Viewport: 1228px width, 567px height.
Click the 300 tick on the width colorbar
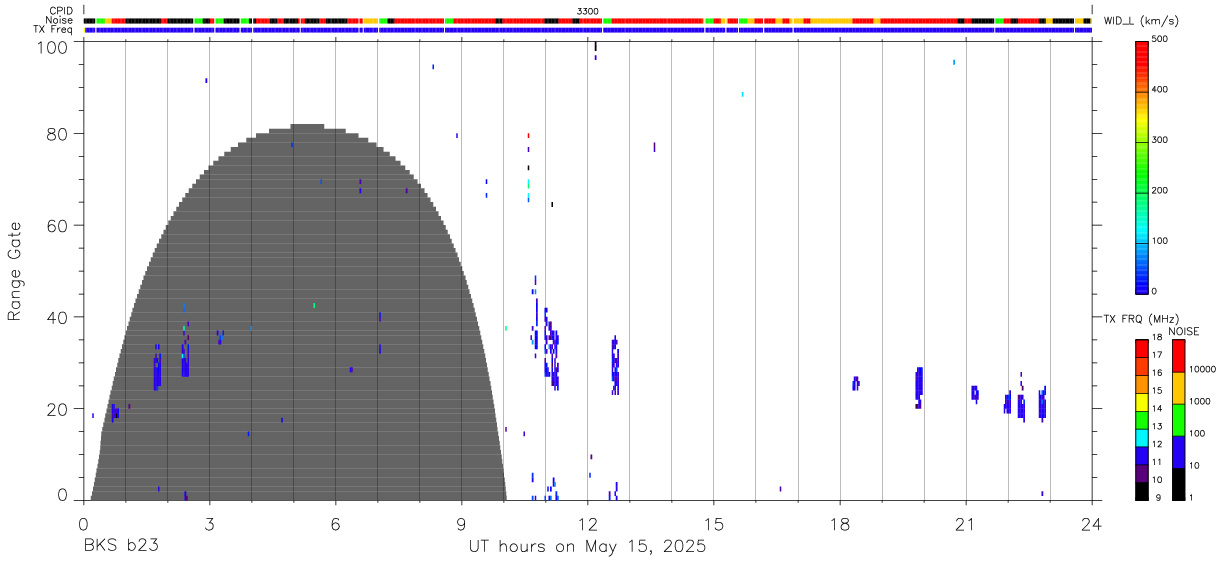tap(1161, 140)
